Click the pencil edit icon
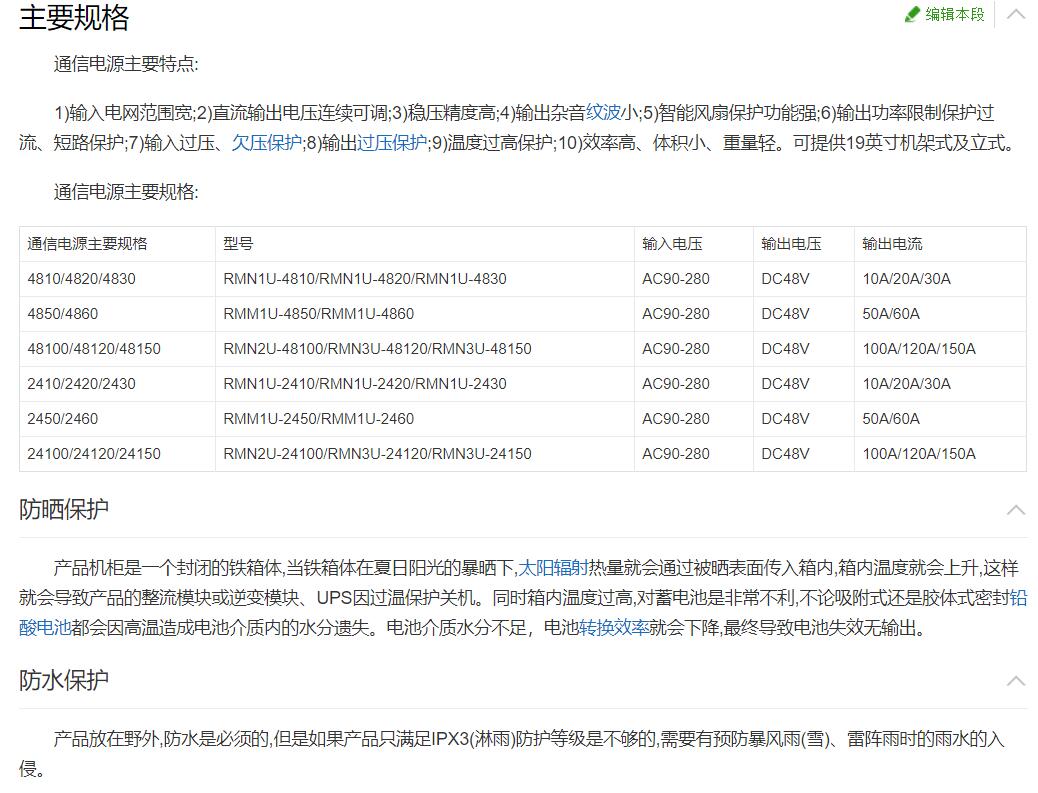Screen dimensions: 1038x793 point(912,14)
